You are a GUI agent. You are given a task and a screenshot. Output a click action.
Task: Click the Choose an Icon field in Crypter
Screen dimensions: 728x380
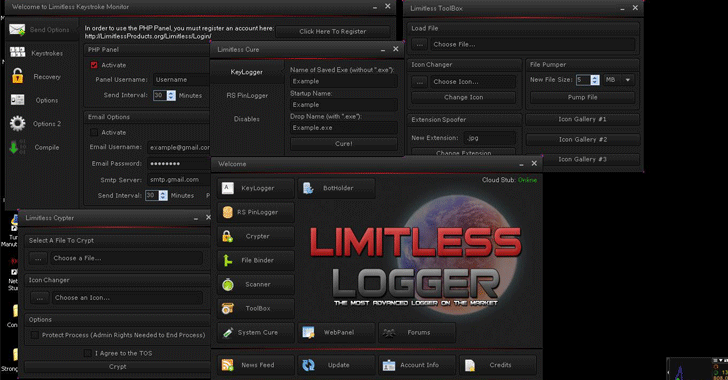127,298
